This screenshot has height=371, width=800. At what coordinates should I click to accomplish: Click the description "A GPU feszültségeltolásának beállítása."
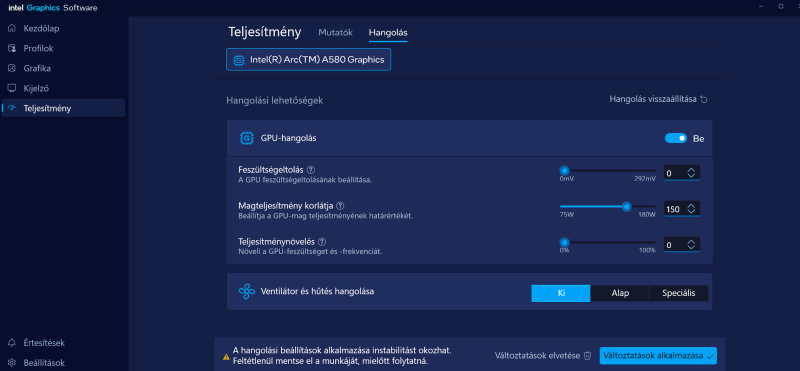305,180
